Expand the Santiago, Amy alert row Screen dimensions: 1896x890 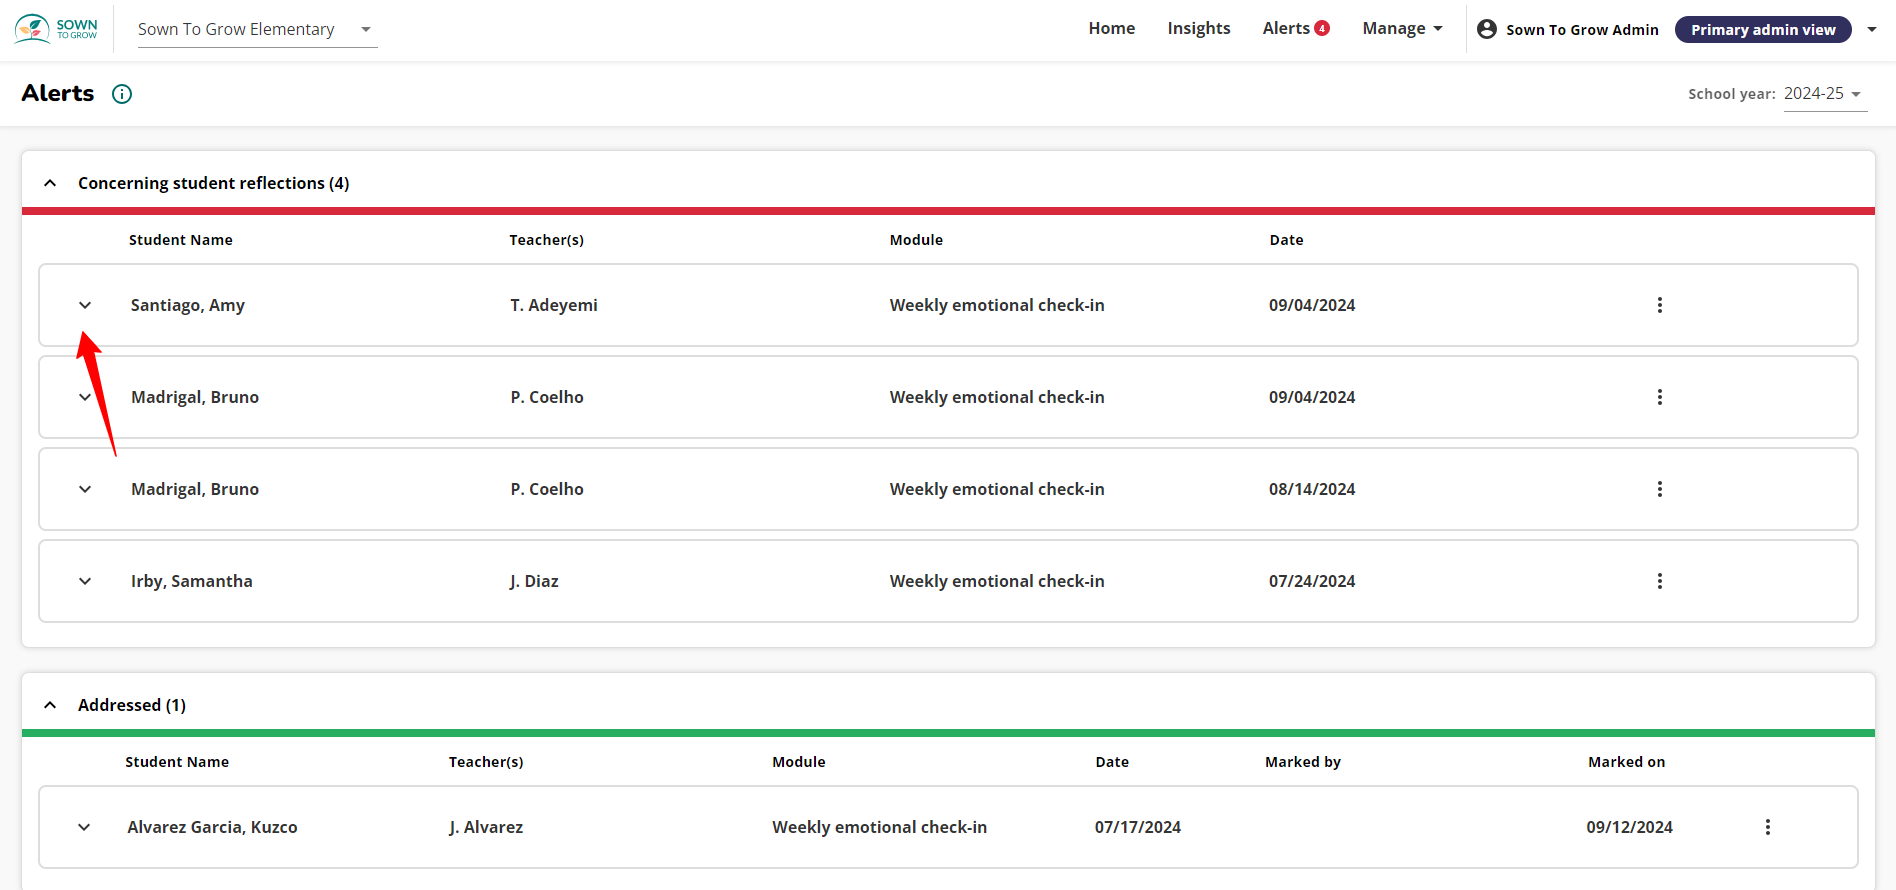[x=85, y=305]
